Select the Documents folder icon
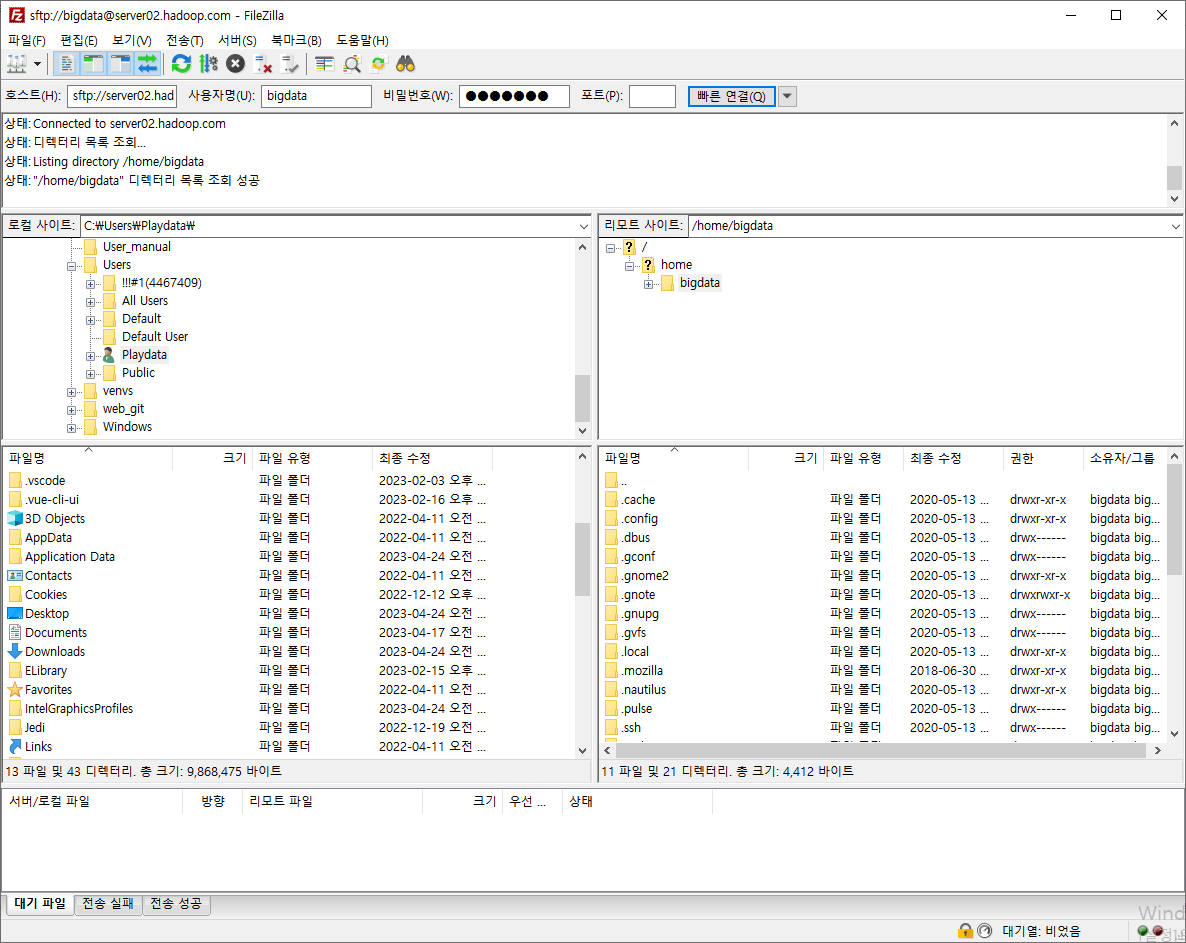Screen dimensions: 1186x943 (14, 632)
